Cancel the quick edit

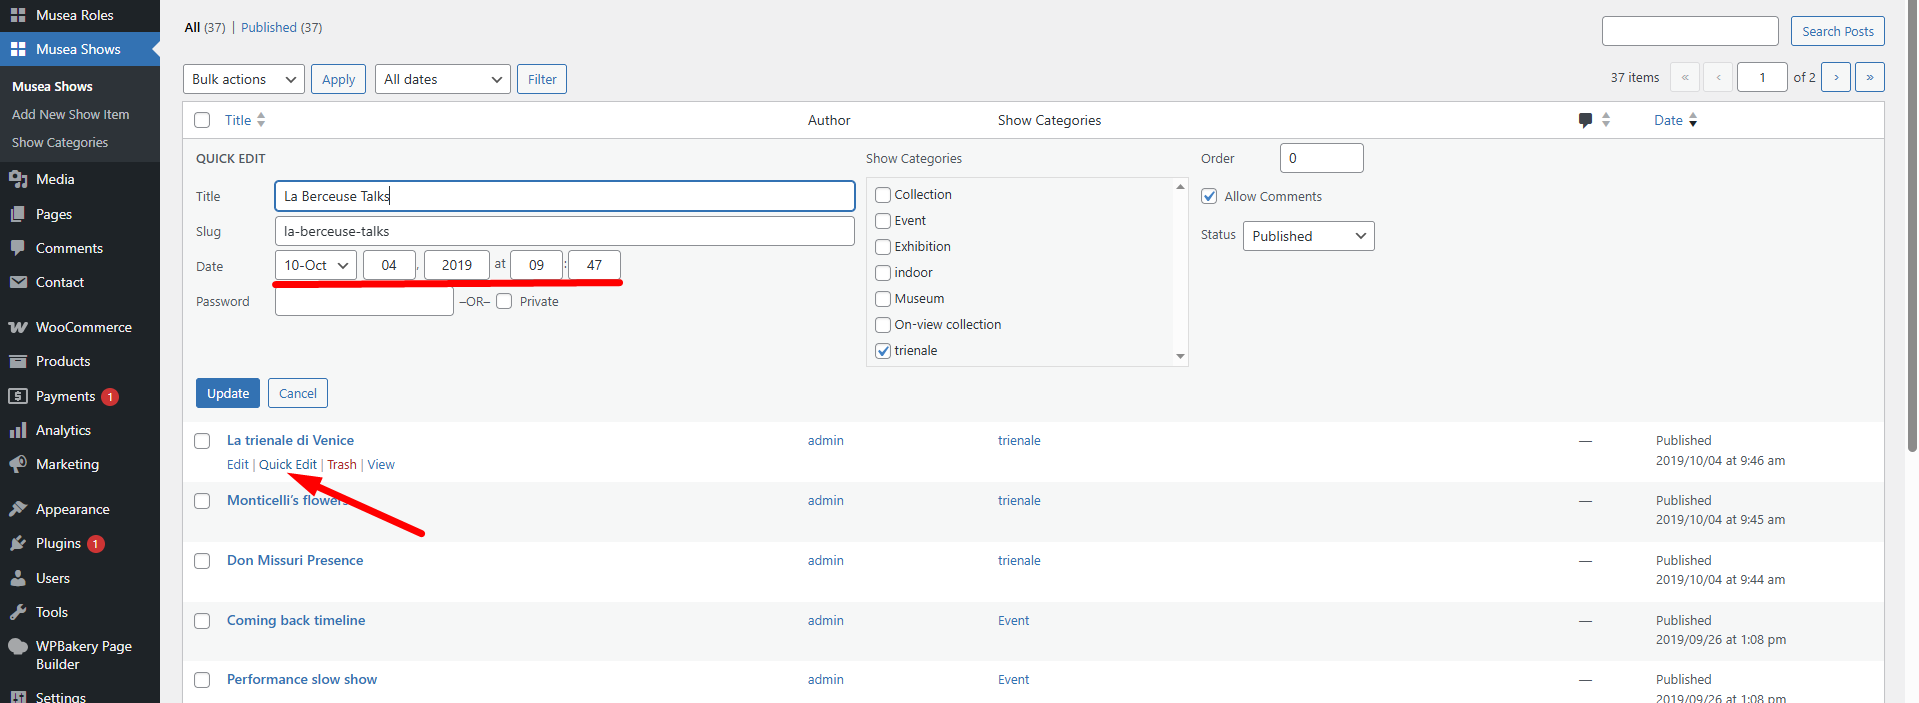(298, 393)
